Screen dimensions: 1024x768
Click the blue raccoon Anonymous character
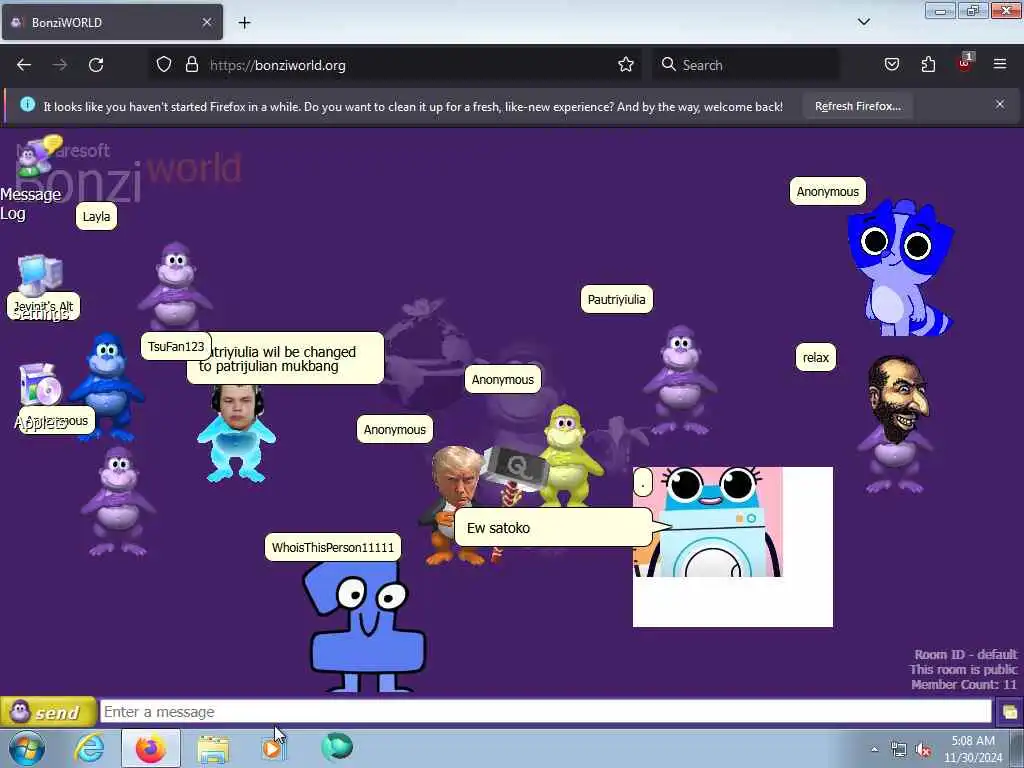901,268
